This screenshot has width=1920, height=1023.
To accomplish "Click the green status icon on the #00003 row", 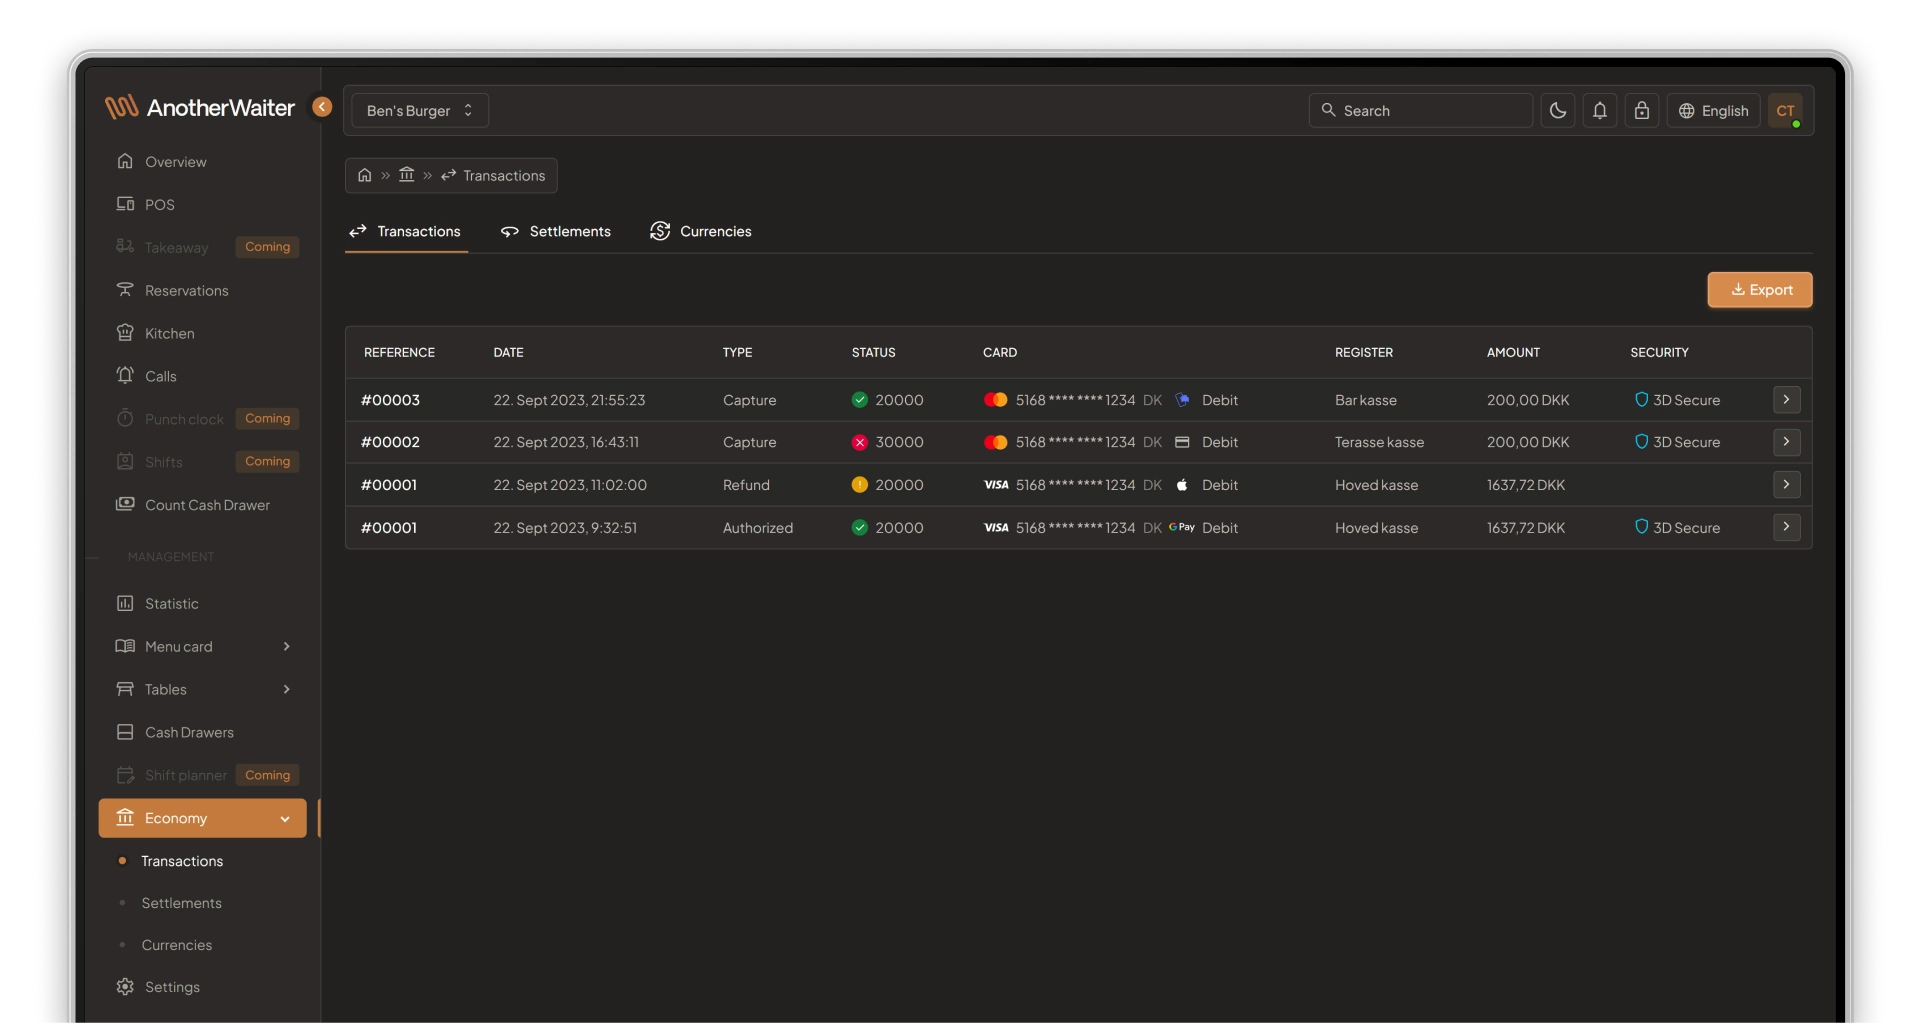I will pyautogui.click(x=860, y=400).
